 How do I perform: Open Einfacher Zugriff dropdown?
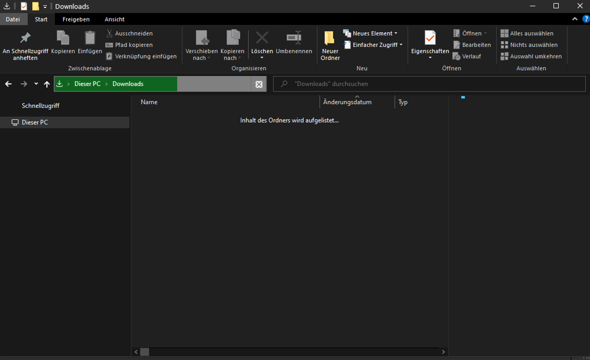pyautogui.click(x=373, y=45)
